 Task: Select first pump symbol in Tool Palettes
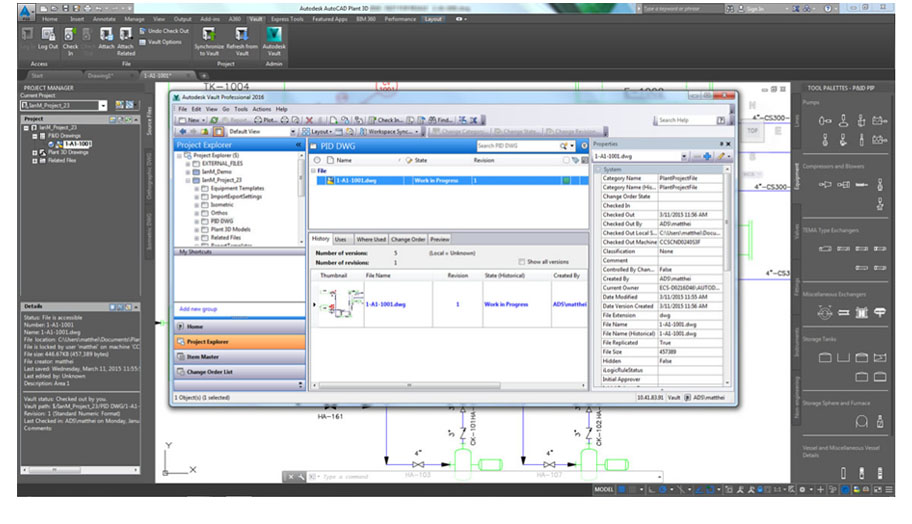pyautogui.click(x=825, y=121)
